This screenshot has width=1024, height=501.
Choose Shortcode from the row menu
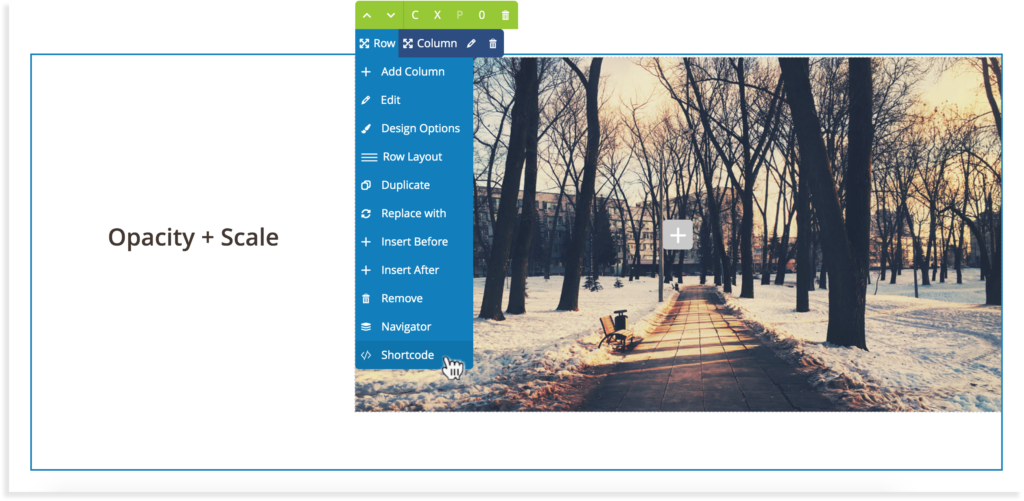coord(414,355)
